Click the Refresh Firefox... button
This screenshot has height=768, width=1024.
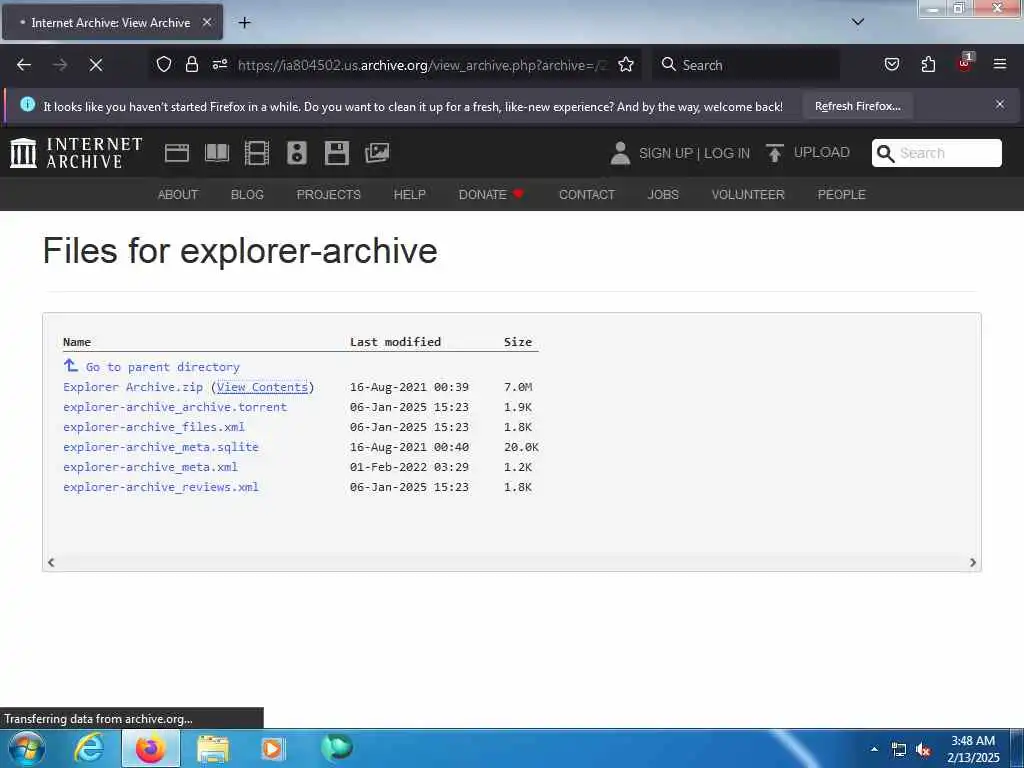857,106
